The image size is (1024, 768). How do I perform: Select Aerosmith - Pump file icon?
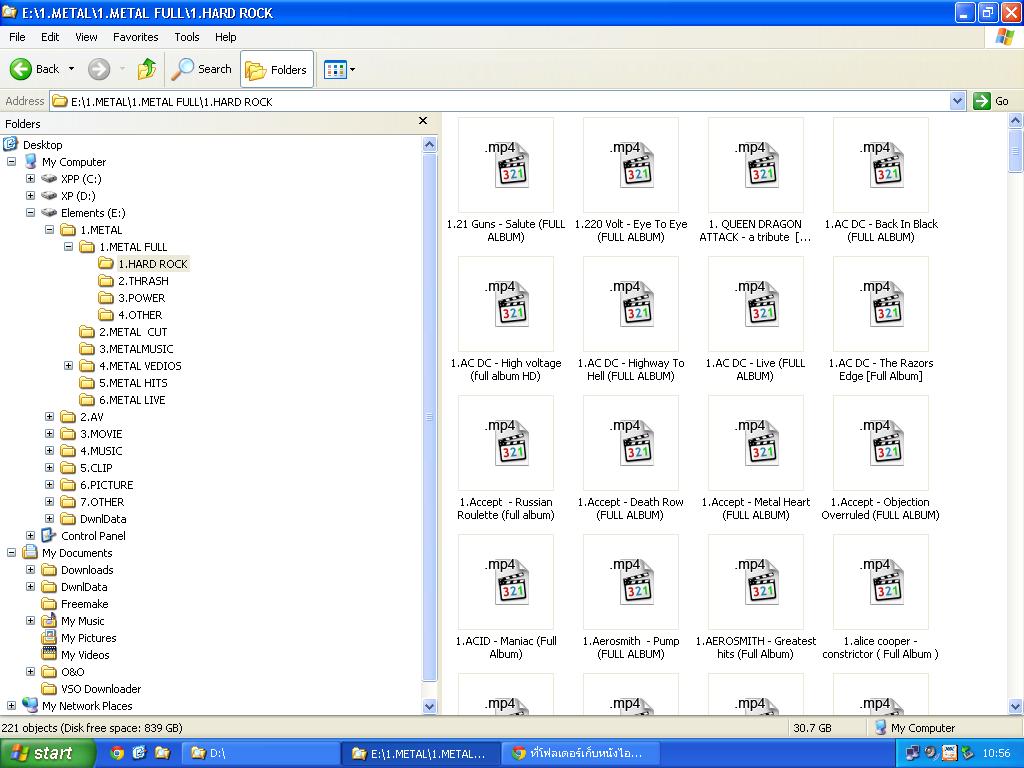[x=631, y=582]
